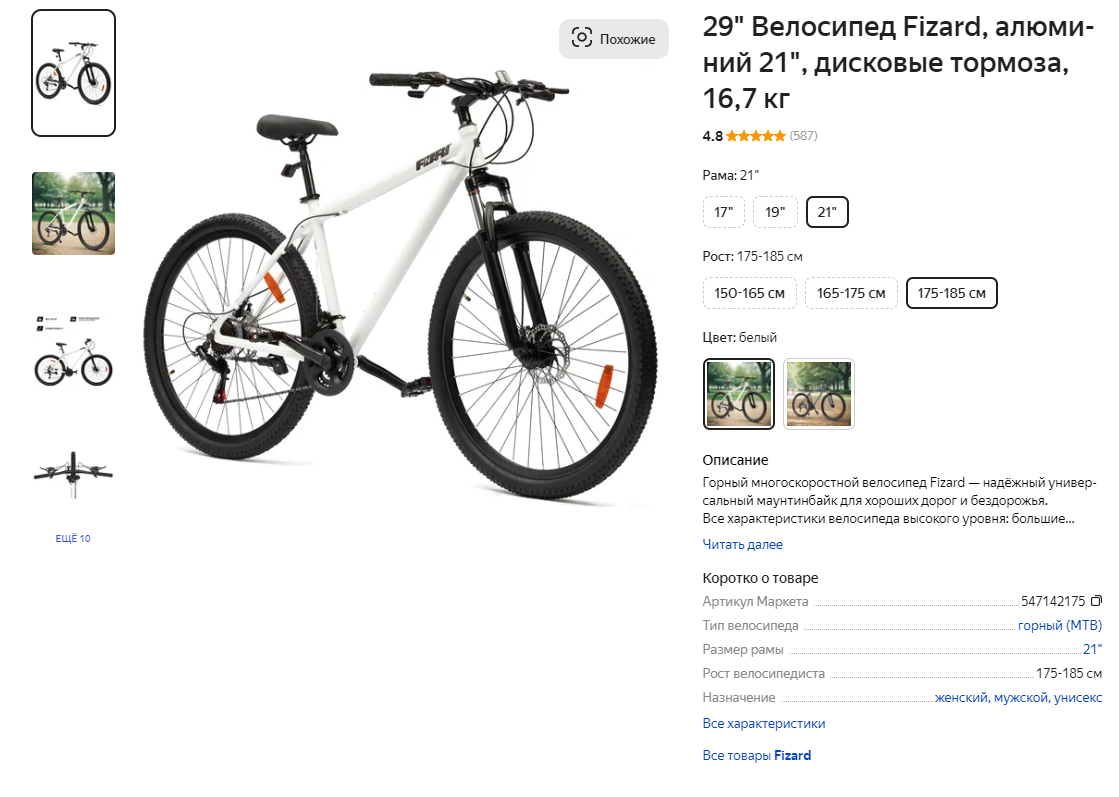Pick rider height 165-175 см
Viewport: 1119px width, 797px height.
point(851,293)
